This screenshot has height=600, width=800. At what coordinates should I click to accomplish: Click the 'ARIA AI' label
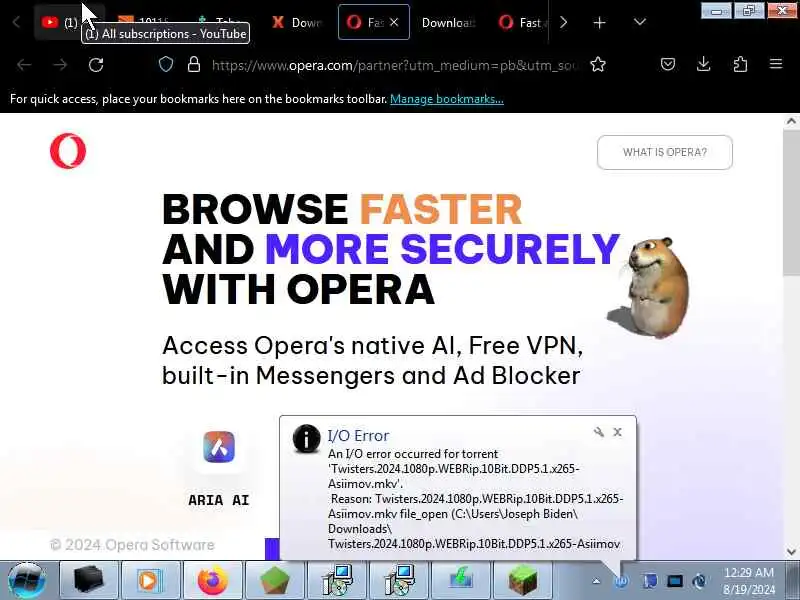(219, 500)
